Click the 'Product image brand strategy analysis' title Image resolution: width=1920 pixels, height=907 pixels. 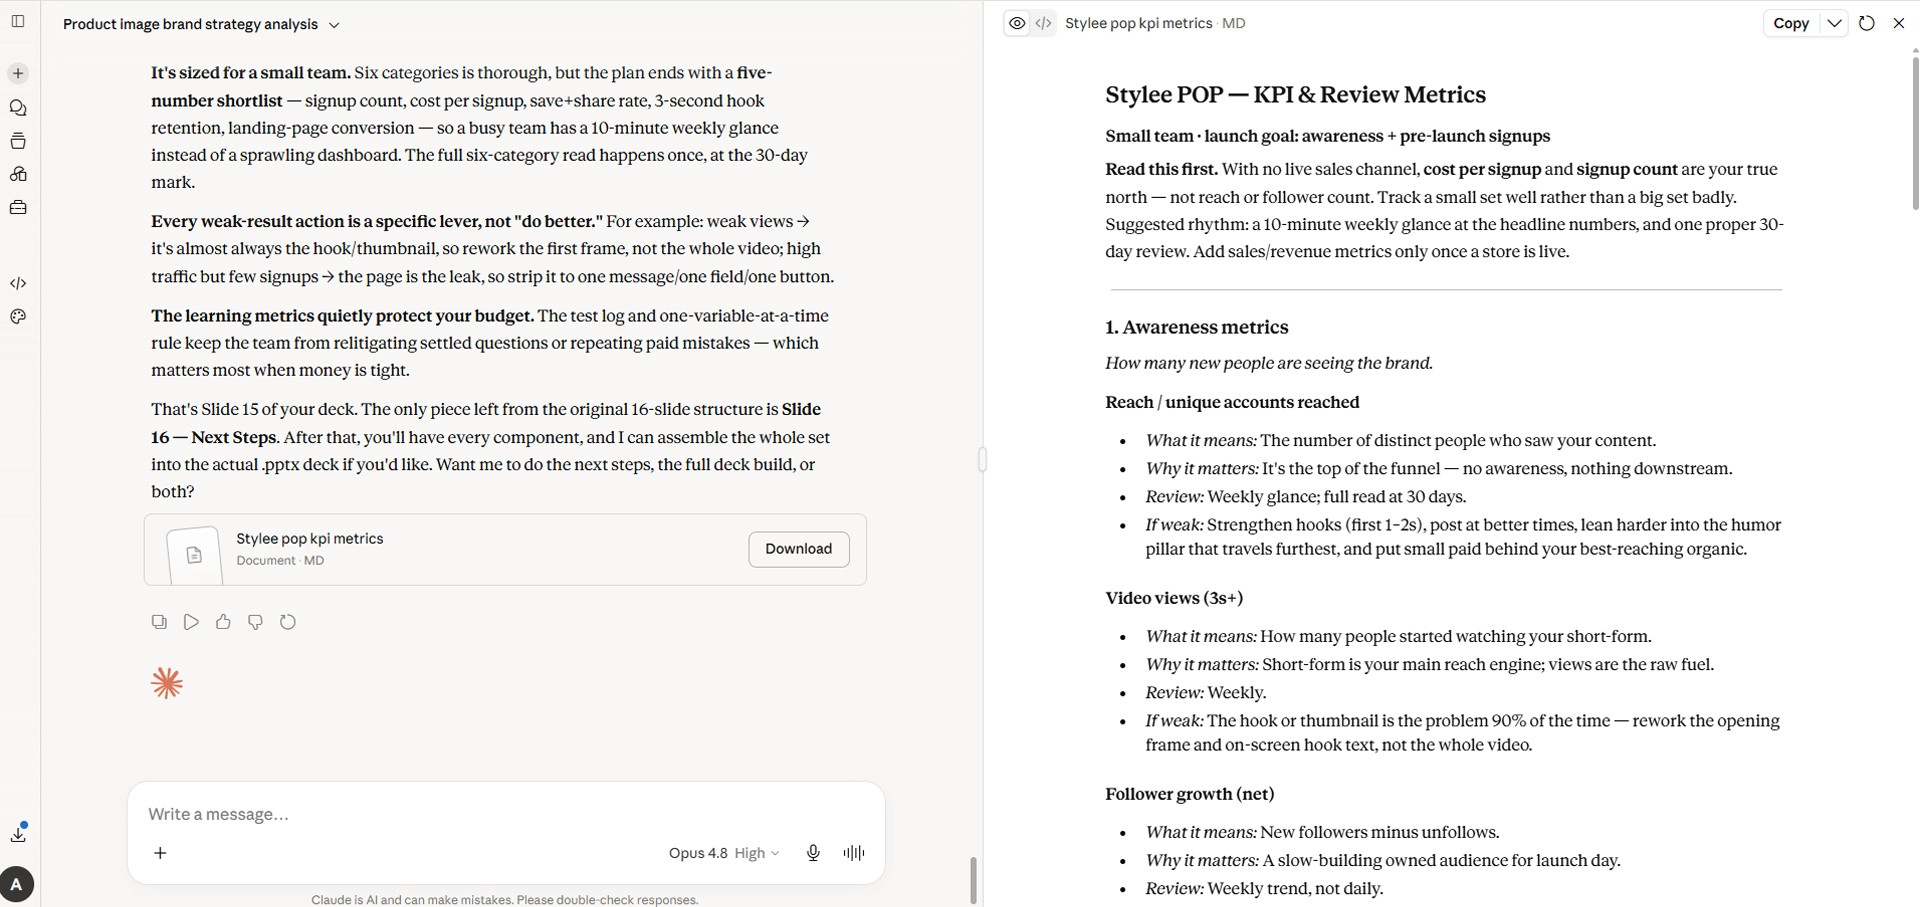190,24
